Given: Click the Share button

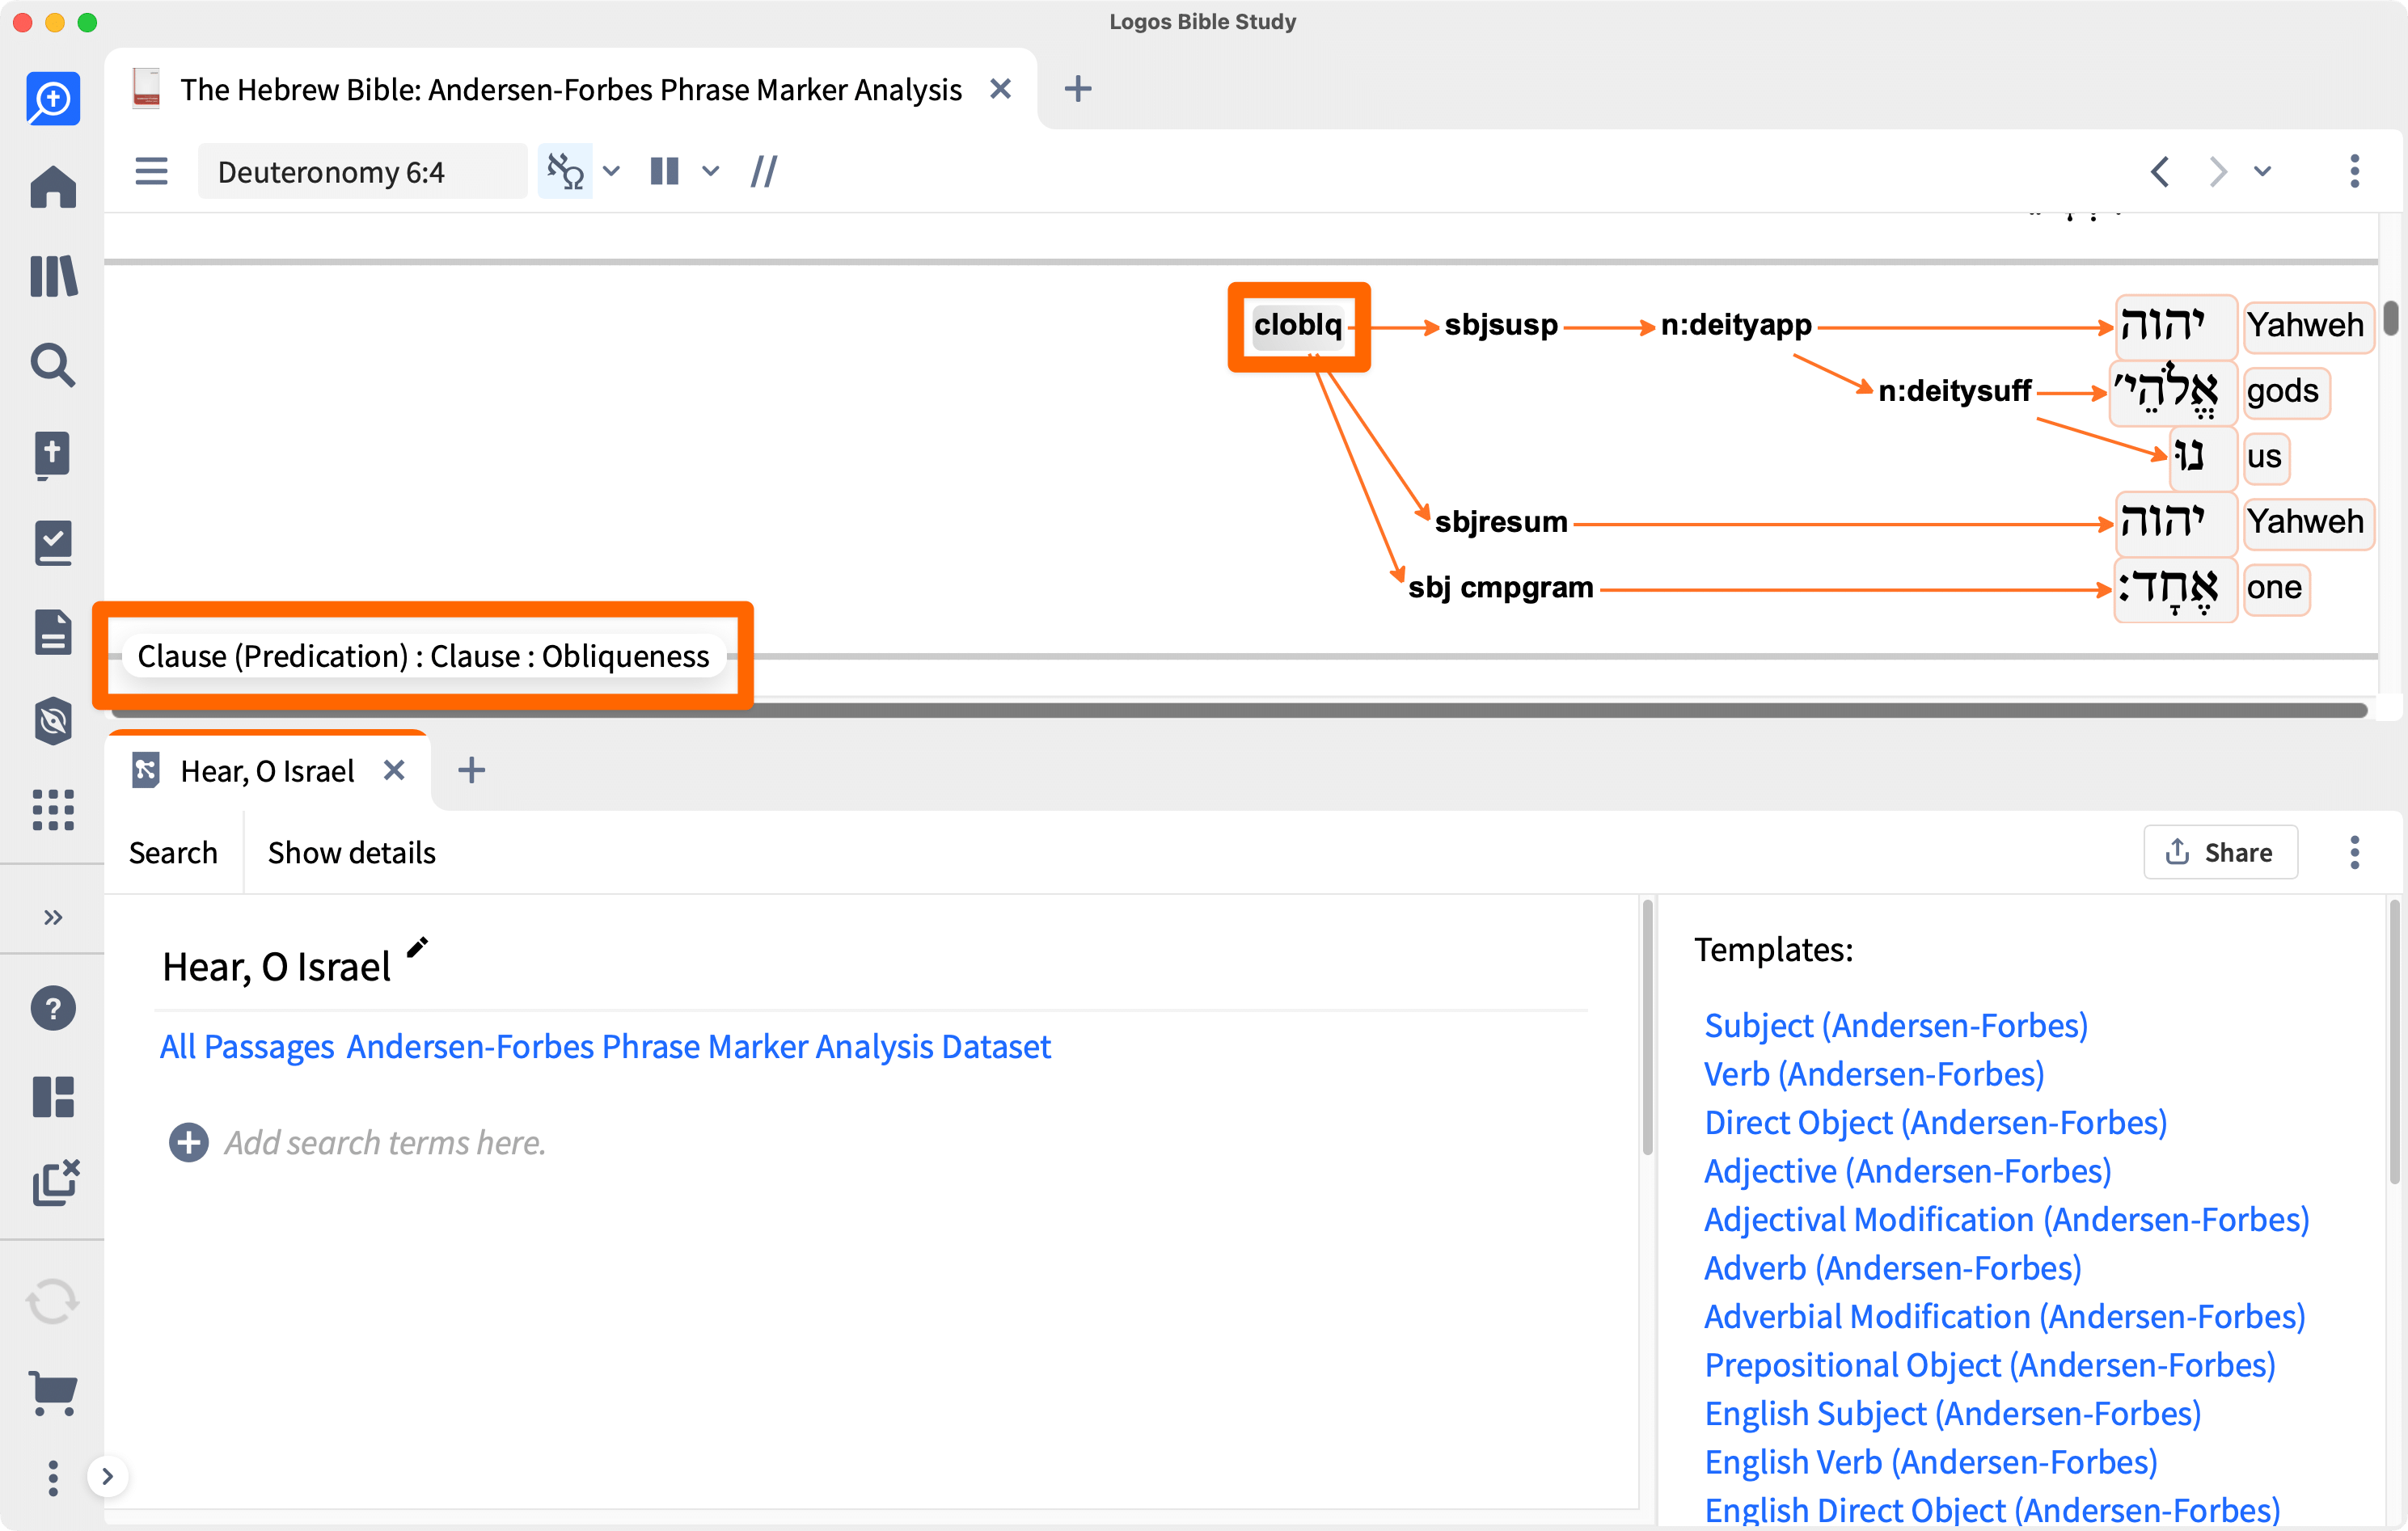Looking at the screenshot, I should tap(2221, 852).
